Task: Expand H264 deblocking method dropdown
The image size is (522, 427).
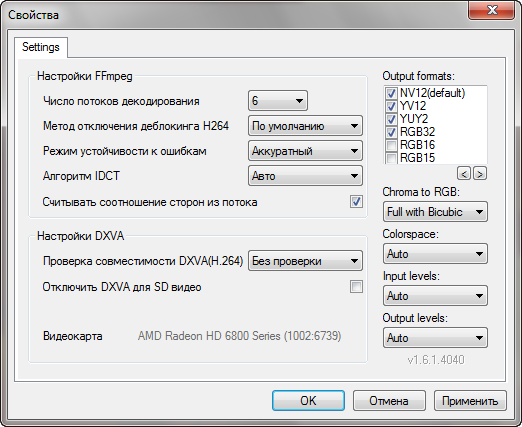Action: click(305, 126)
